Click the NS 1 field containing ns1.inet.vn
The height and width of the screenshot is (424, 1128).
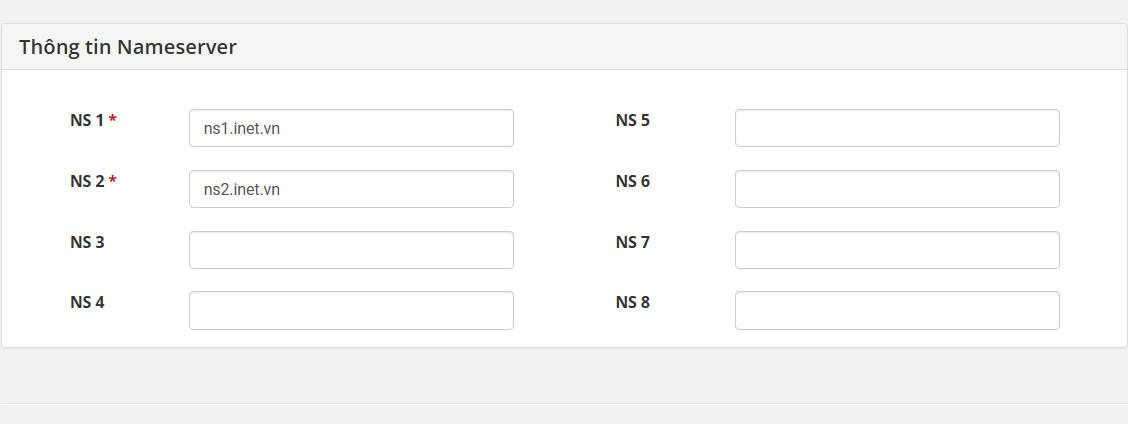pos(351,128)
